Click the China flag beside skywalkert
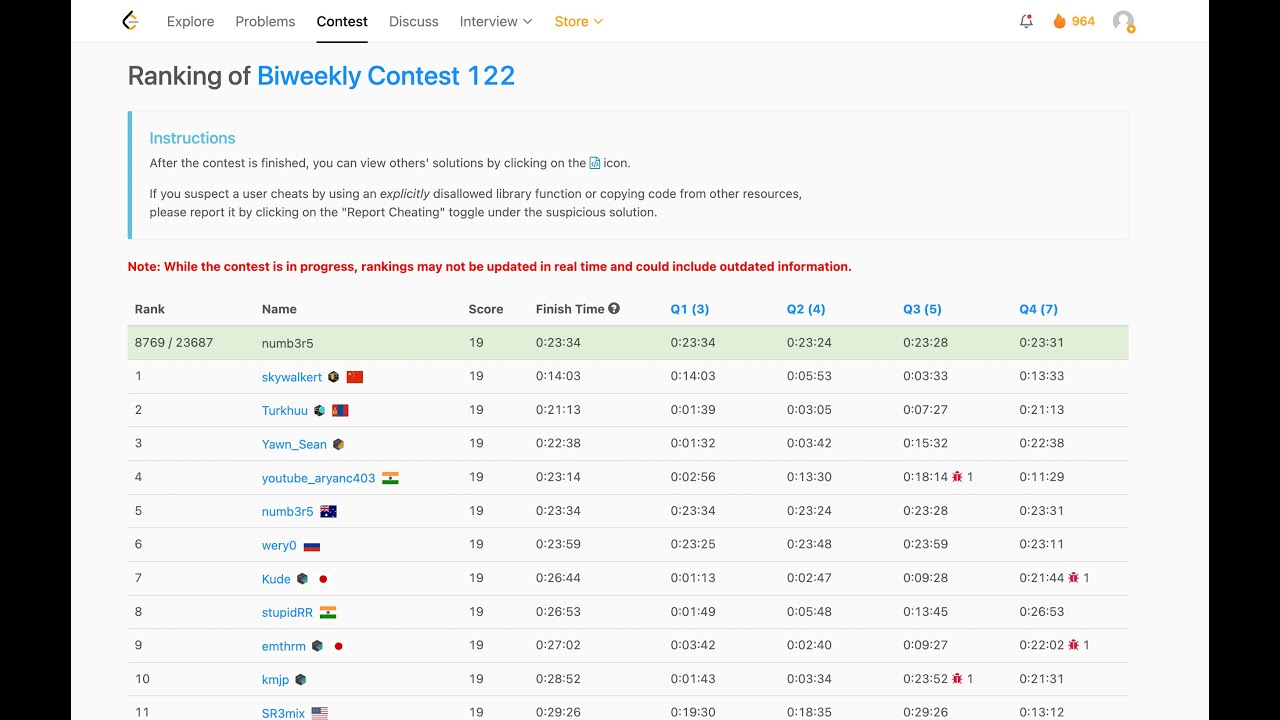Image resolution: width=1280 pixels, height=720 pixels. tap(355, 377)
